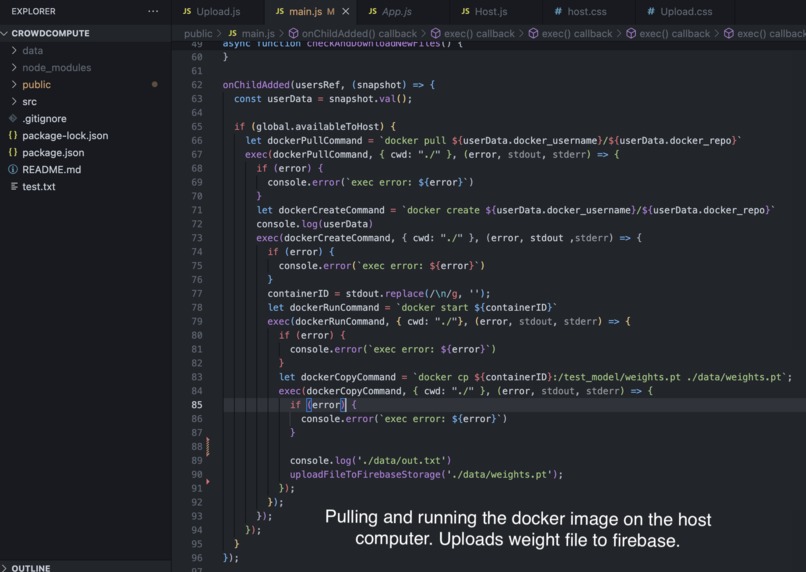Open Explorer more actions ellipsis
The width and height of the screenshot is (806, 572).
(153, 11)
